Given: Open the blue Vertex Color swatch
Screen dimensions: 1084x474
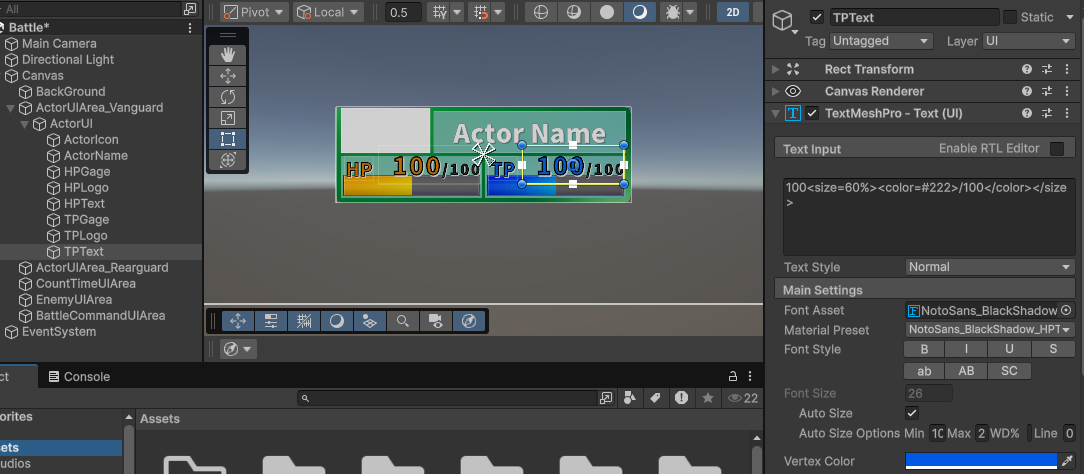Looking at the screenshot, I should pos(981,461).
